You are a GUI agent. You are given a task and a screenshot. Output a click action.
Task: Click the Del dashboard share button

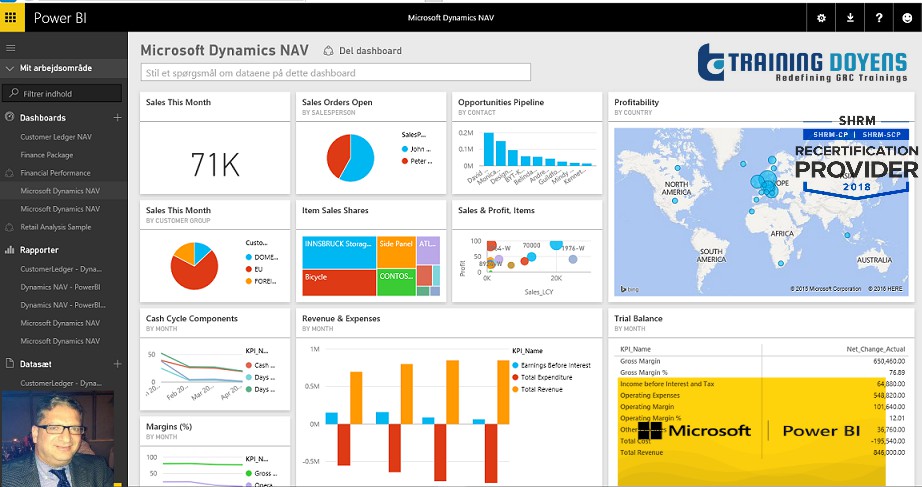click(363, 51)
